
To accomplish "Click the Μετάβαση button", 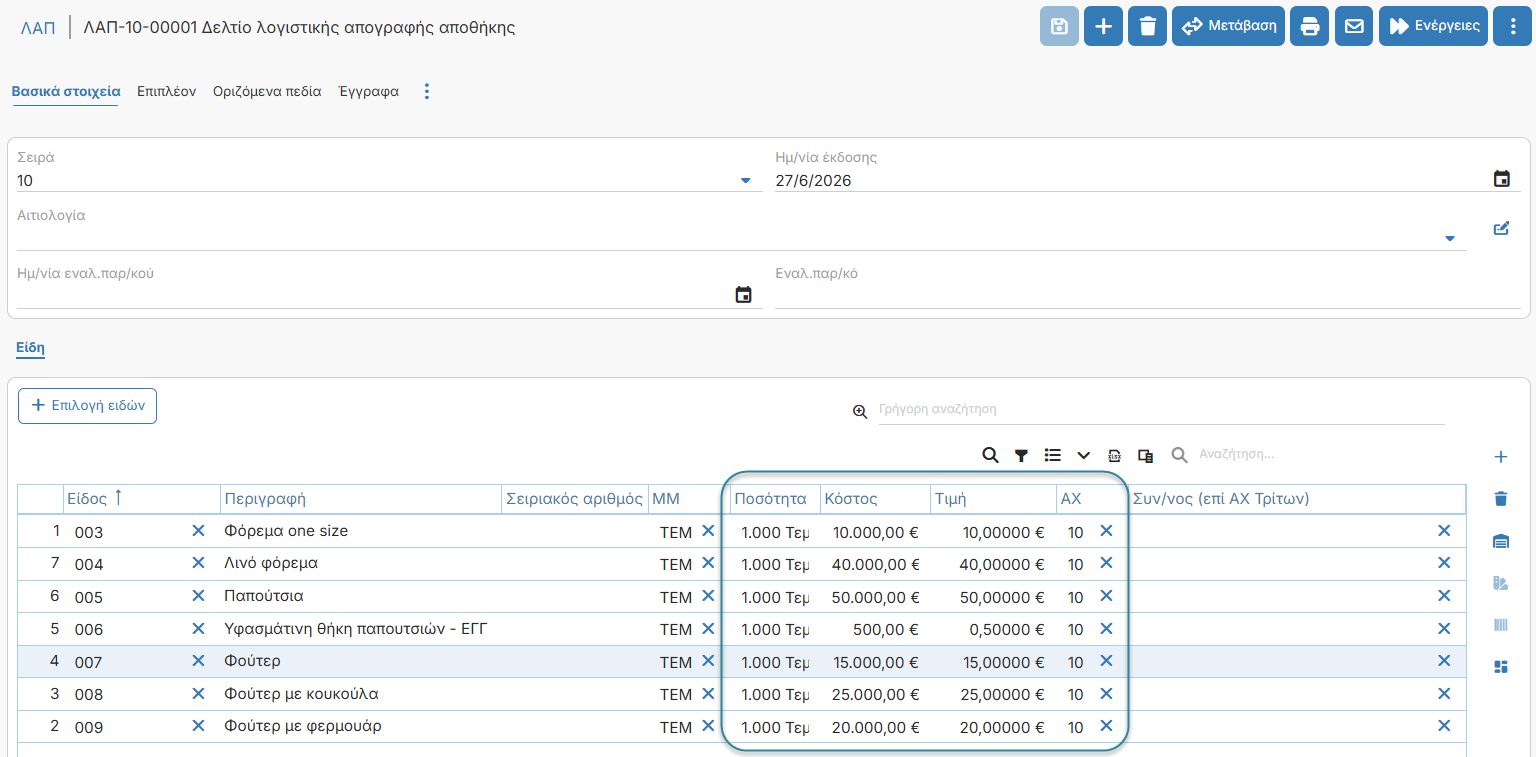I will pyautogui.click(x=1228, y=26).
